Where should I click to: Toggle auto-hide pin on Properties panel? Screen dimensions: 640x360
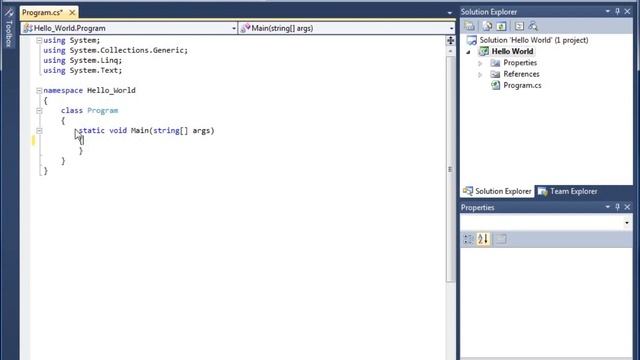618,207
